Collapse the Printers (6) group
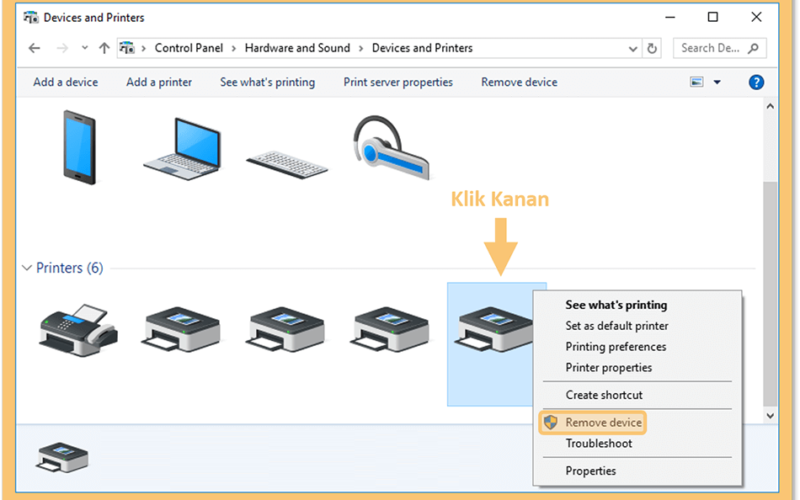This screenshot has width=800, height=500. pyautogui.click(x=27, y=268)
